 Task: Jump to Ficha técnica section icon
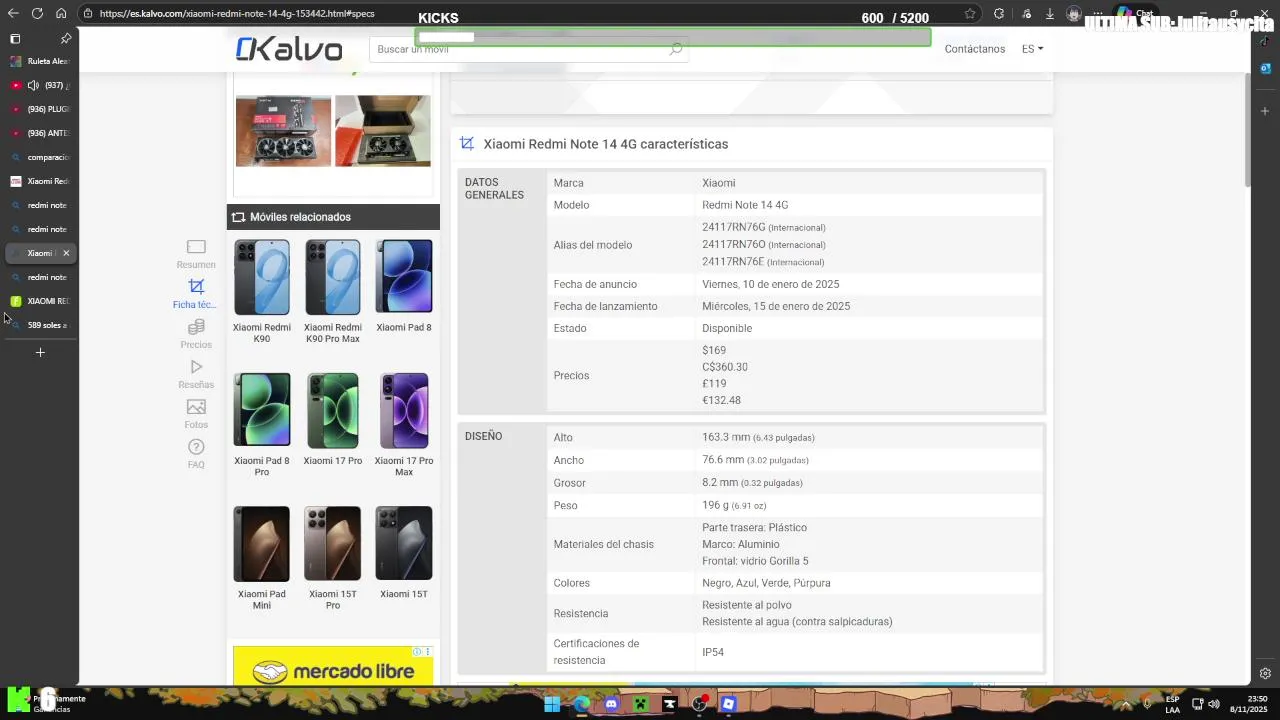click(196, 286)
